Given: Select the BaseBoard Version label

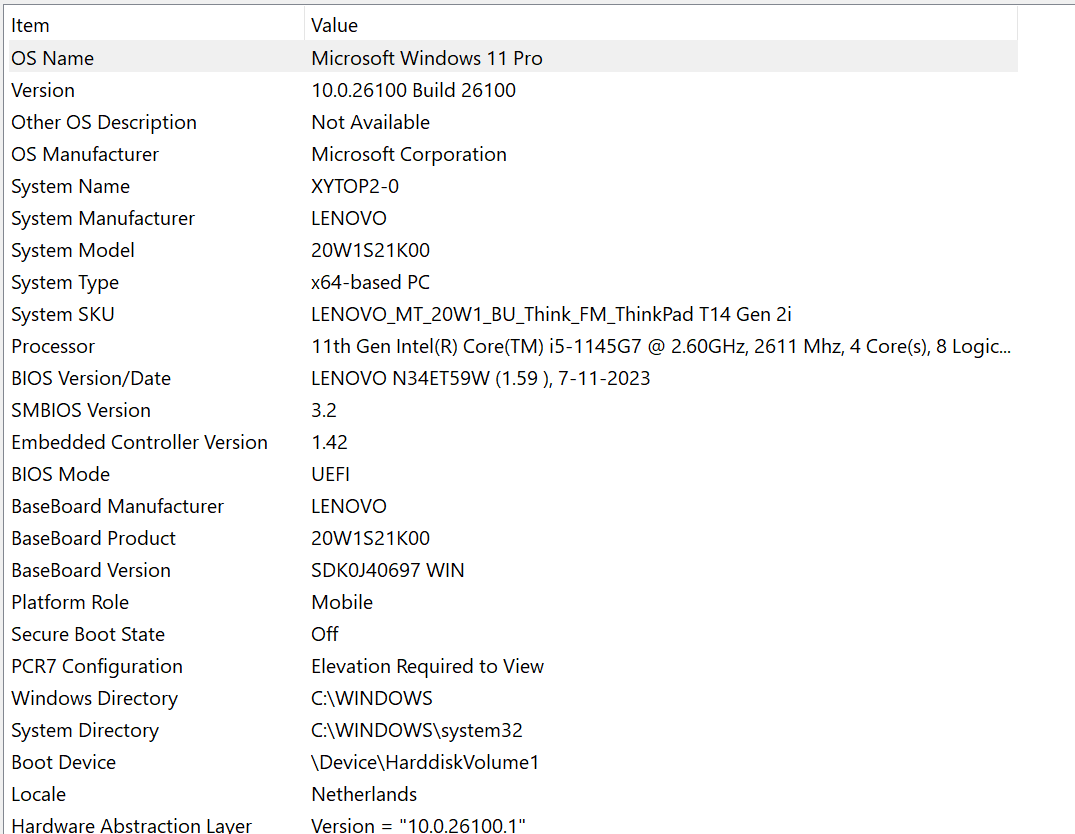Looking at the screenshot, I should tap(91, 571).
